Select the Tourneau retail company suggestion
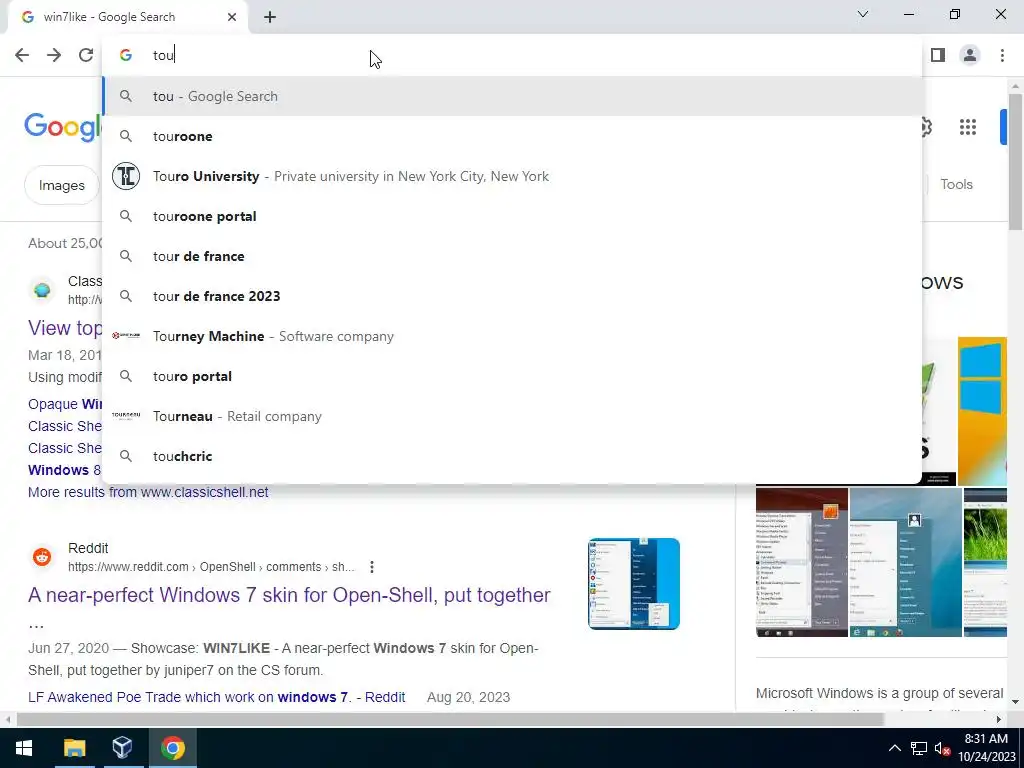The height and width of the screenshot is (768, 1024). click(x=512, y=416)
